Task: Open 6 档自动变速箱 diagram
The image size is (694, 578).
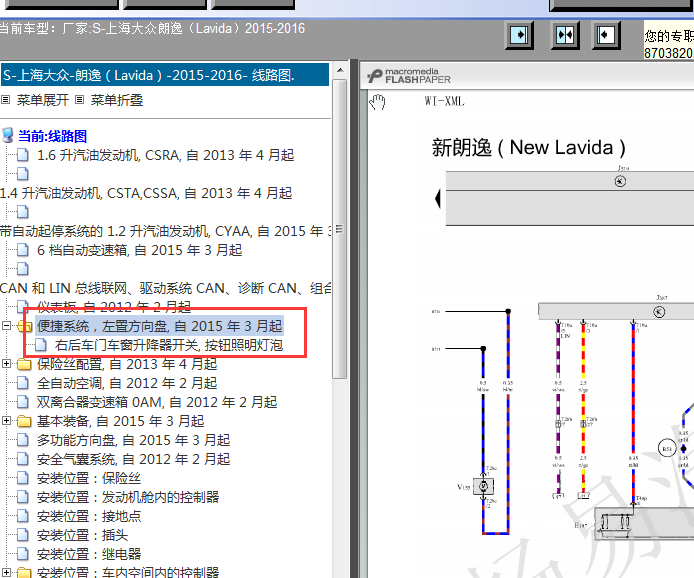Action: coord(139,250)
